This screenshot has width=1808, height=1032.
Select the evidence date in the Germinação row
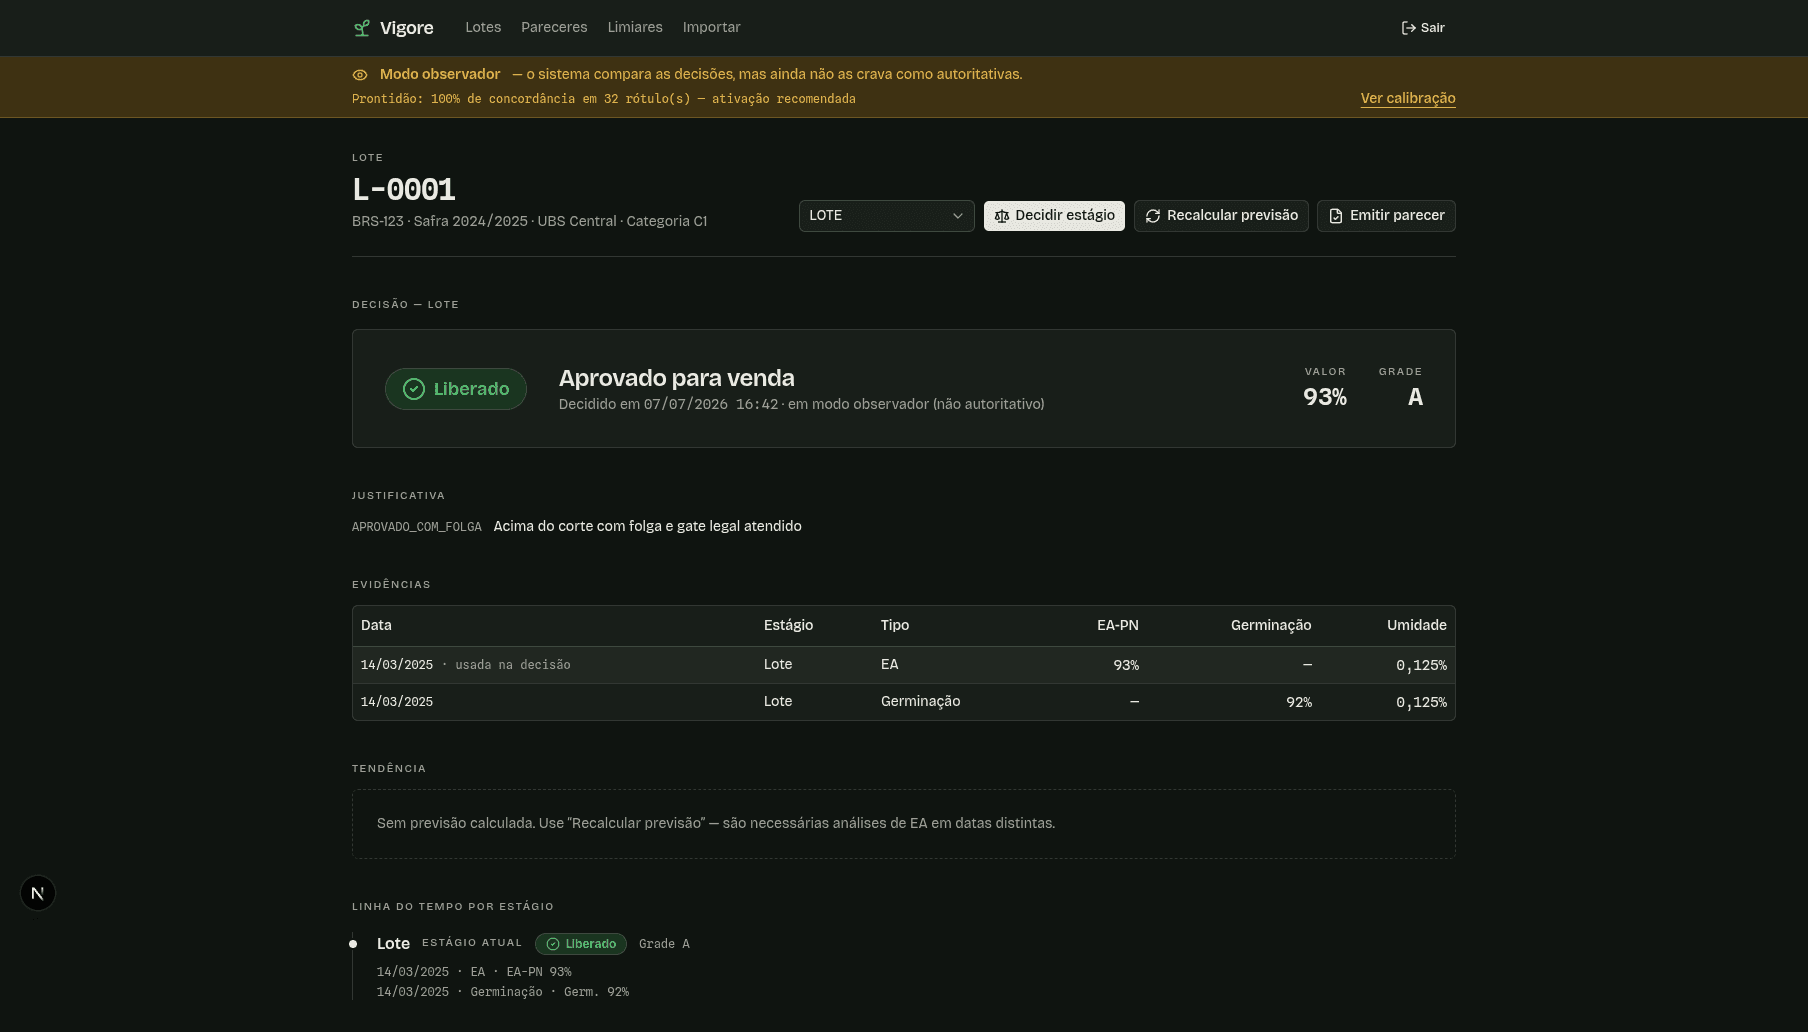tap(397, 702)
